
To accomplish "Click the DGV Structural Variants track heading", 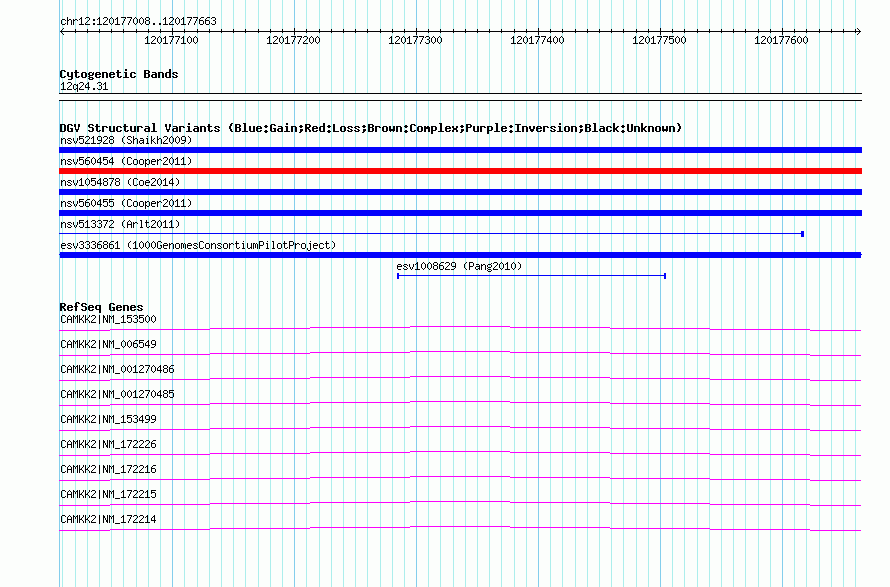I will (371, 128).
